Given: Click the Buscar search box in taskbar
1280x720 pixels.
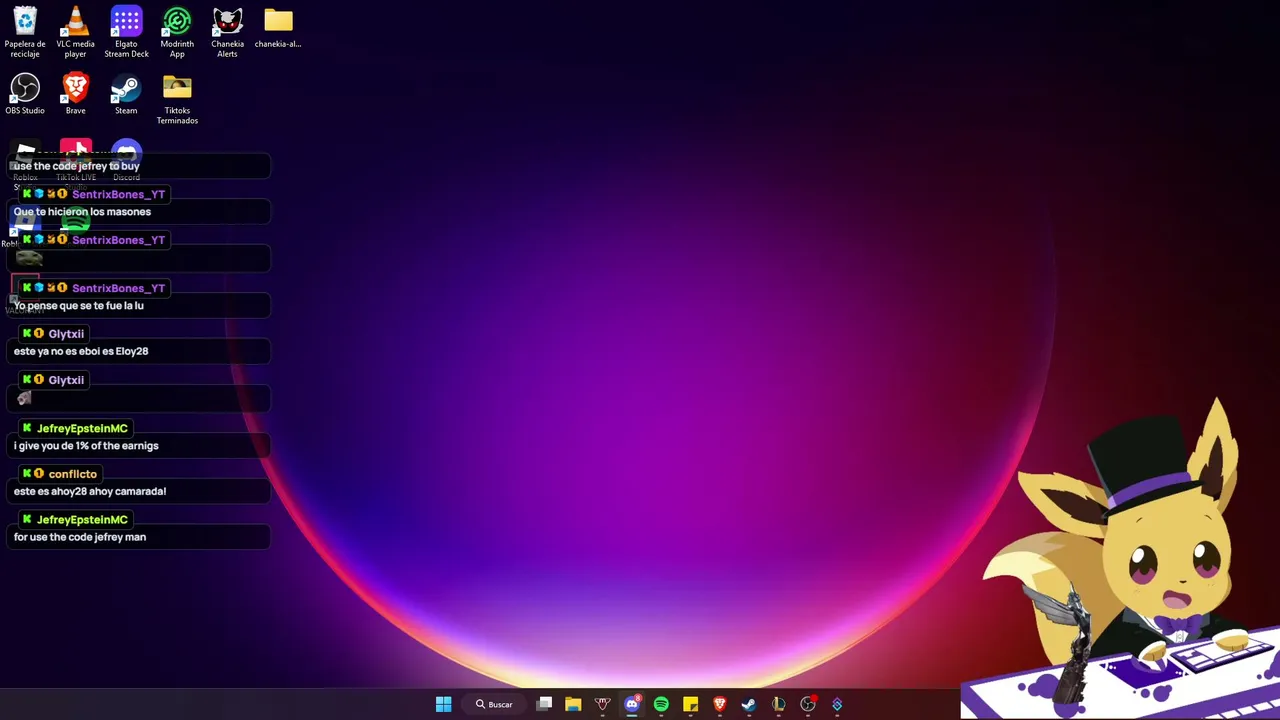Looking at the screenshot, I should 494,704.
